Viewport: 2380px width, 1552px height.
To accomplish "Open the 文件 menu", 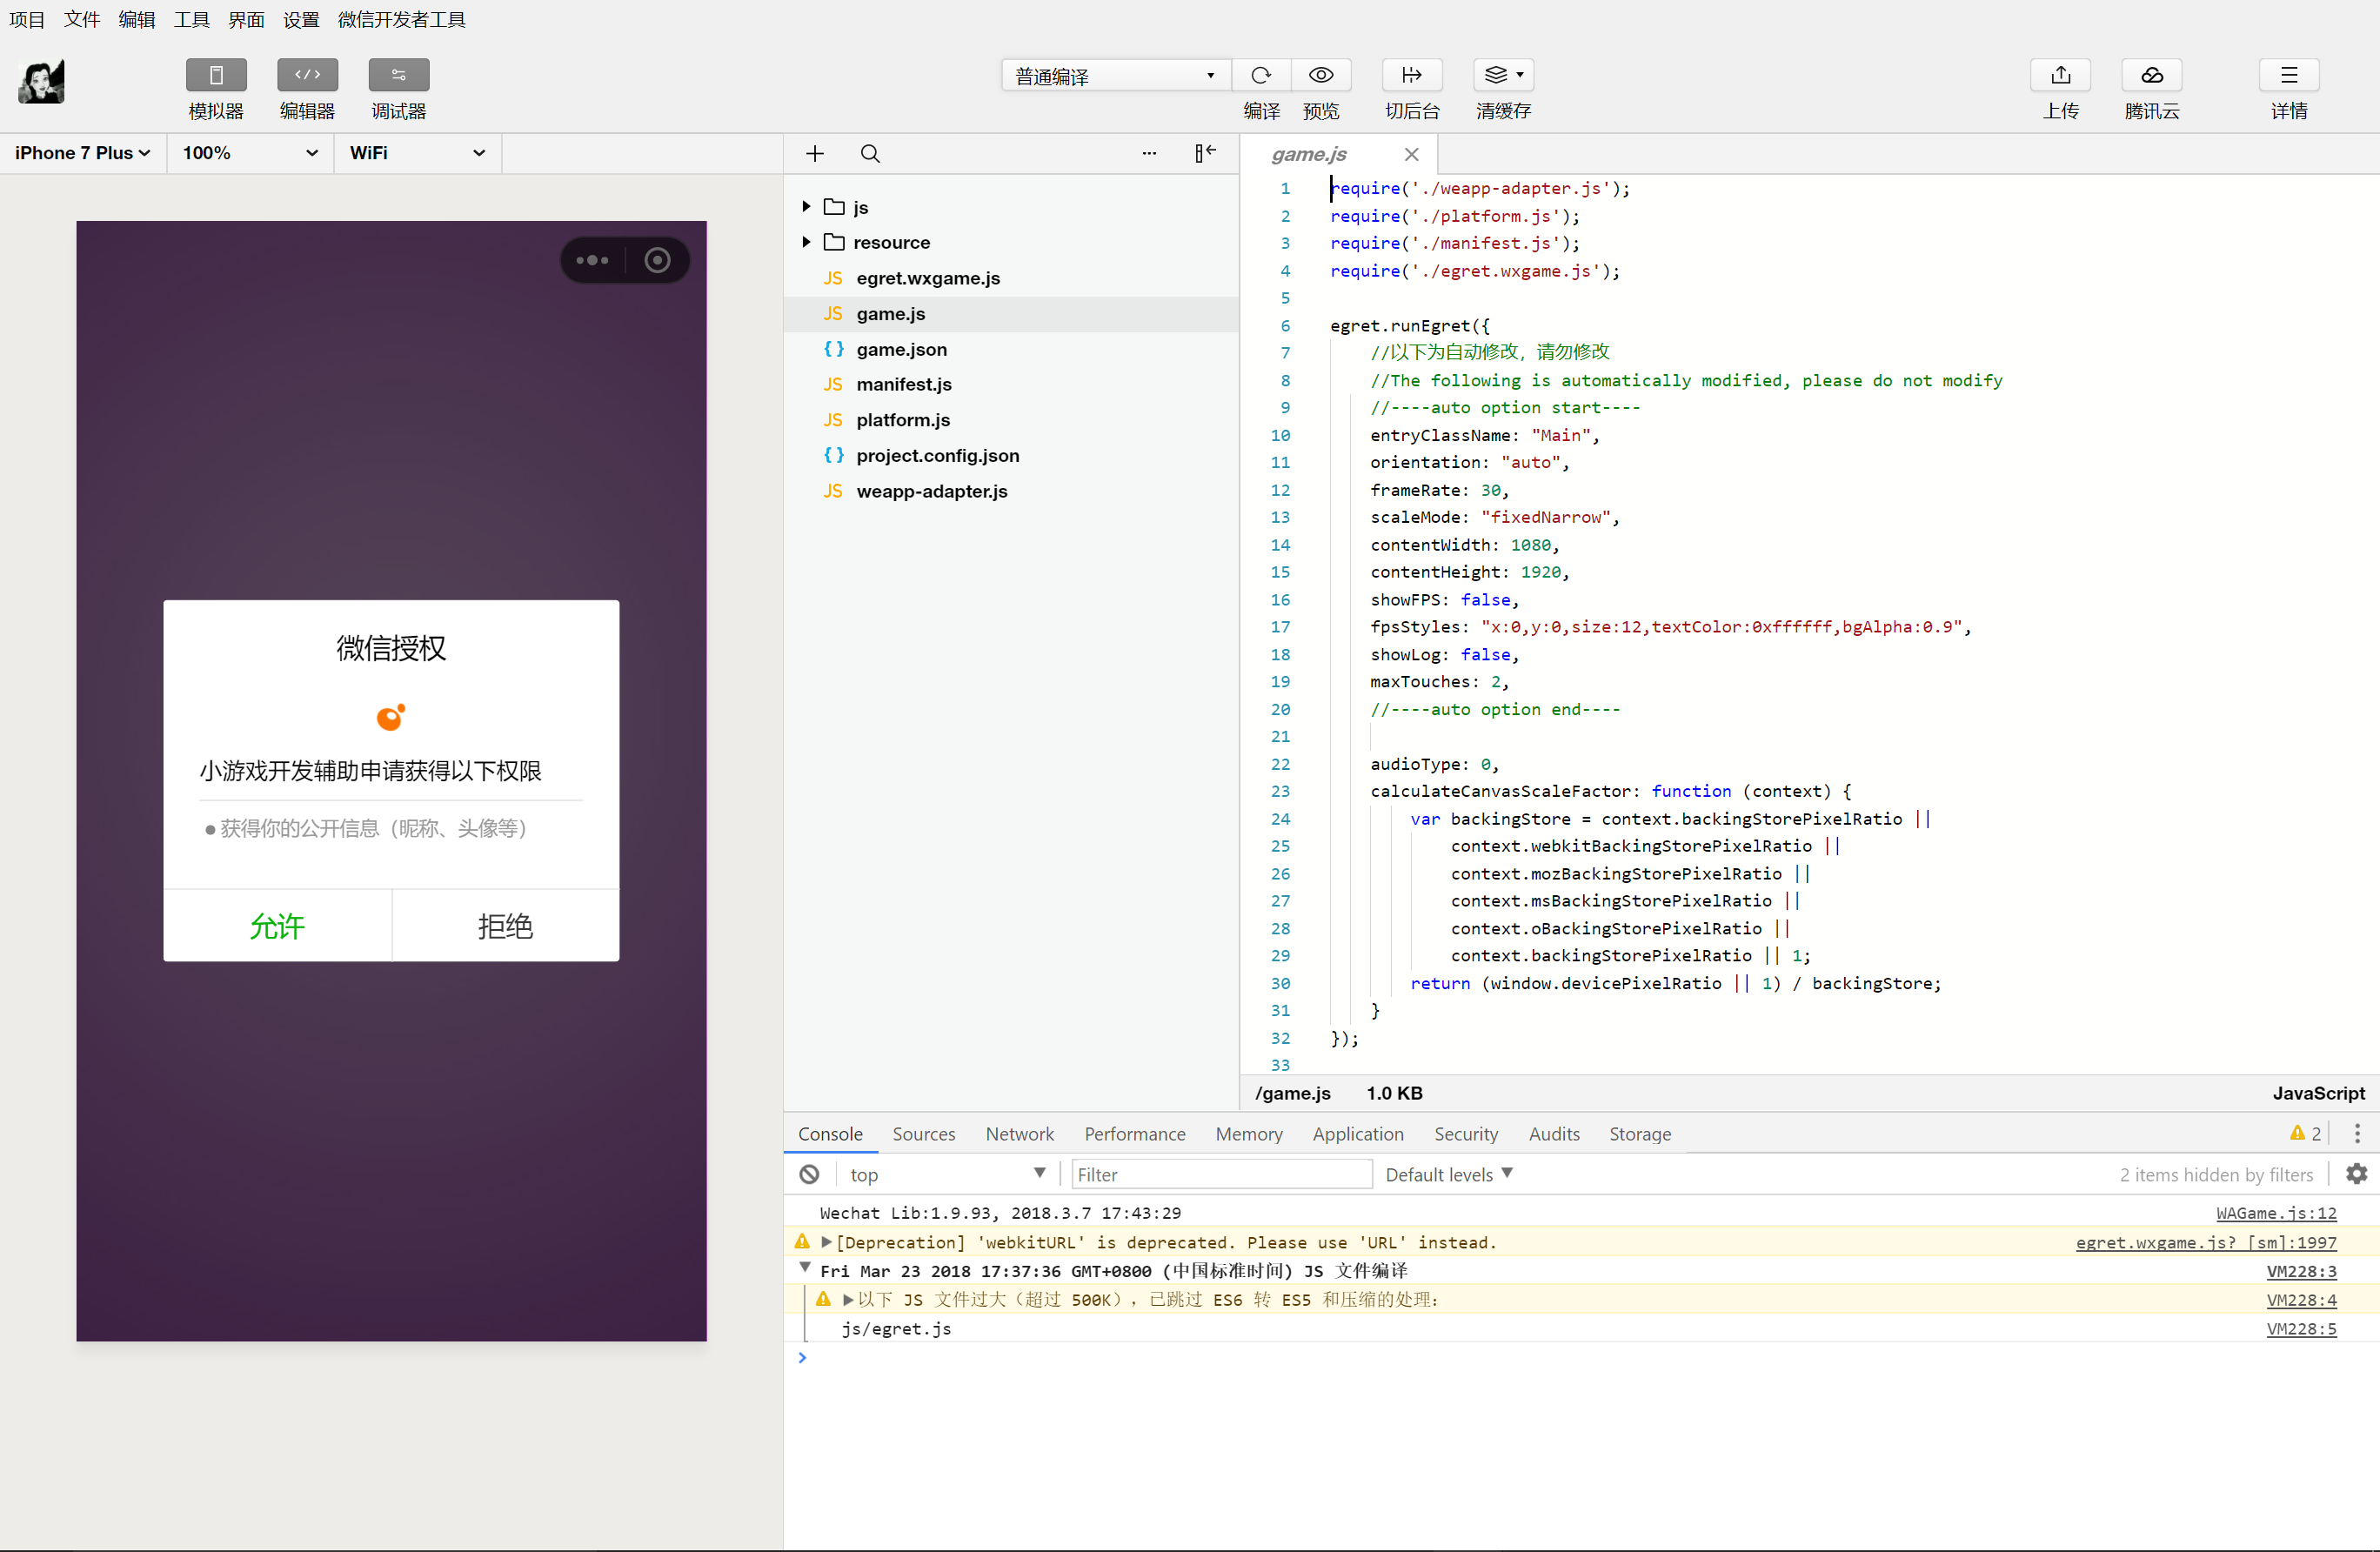I will [82, 19].
